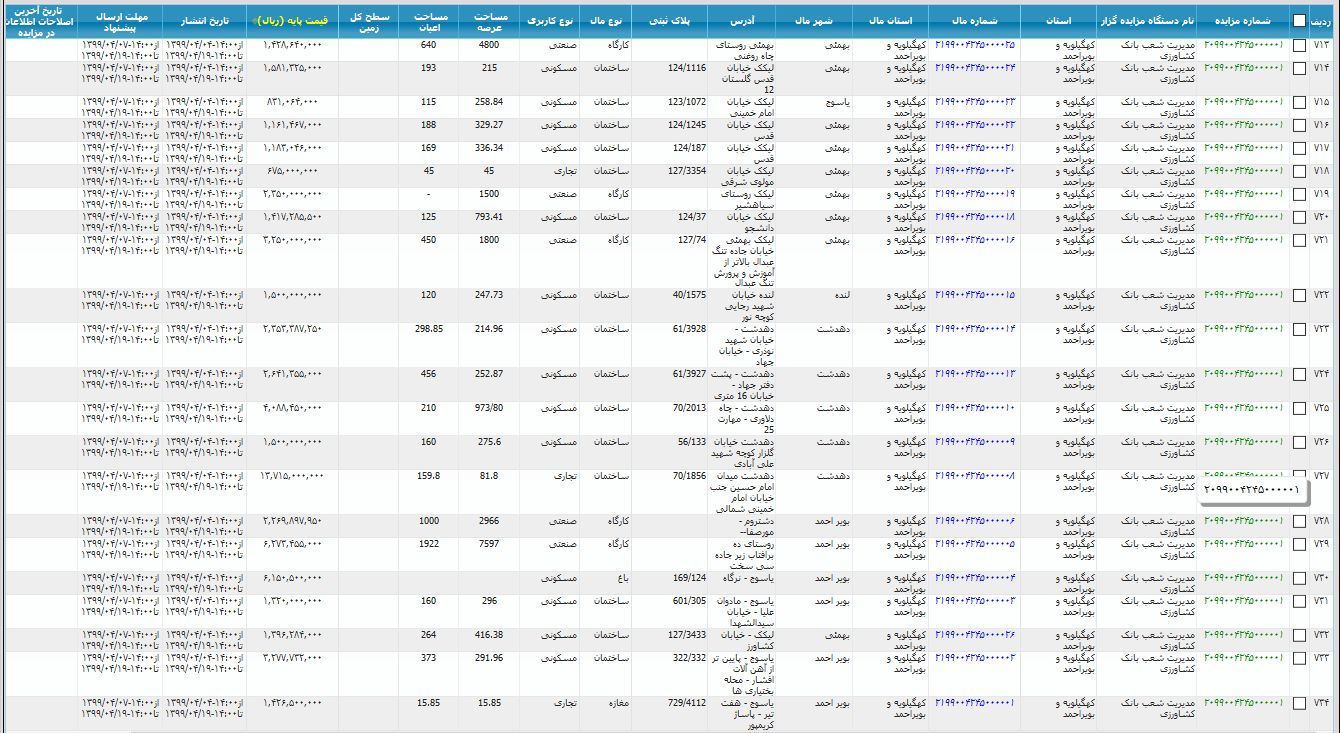Viewport: 1340px width, 733px height.
Task: Open auction number link in row ۷۱۳
Action: 1243,44
